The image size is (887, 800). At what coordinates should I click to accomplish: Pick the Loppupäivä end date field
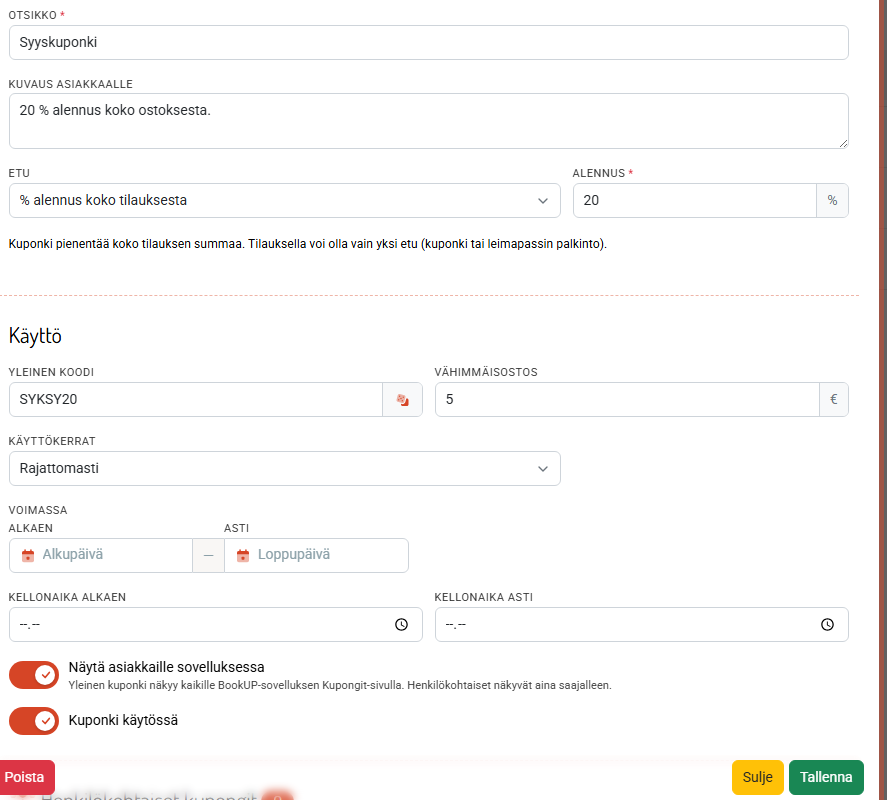(316, 556)
